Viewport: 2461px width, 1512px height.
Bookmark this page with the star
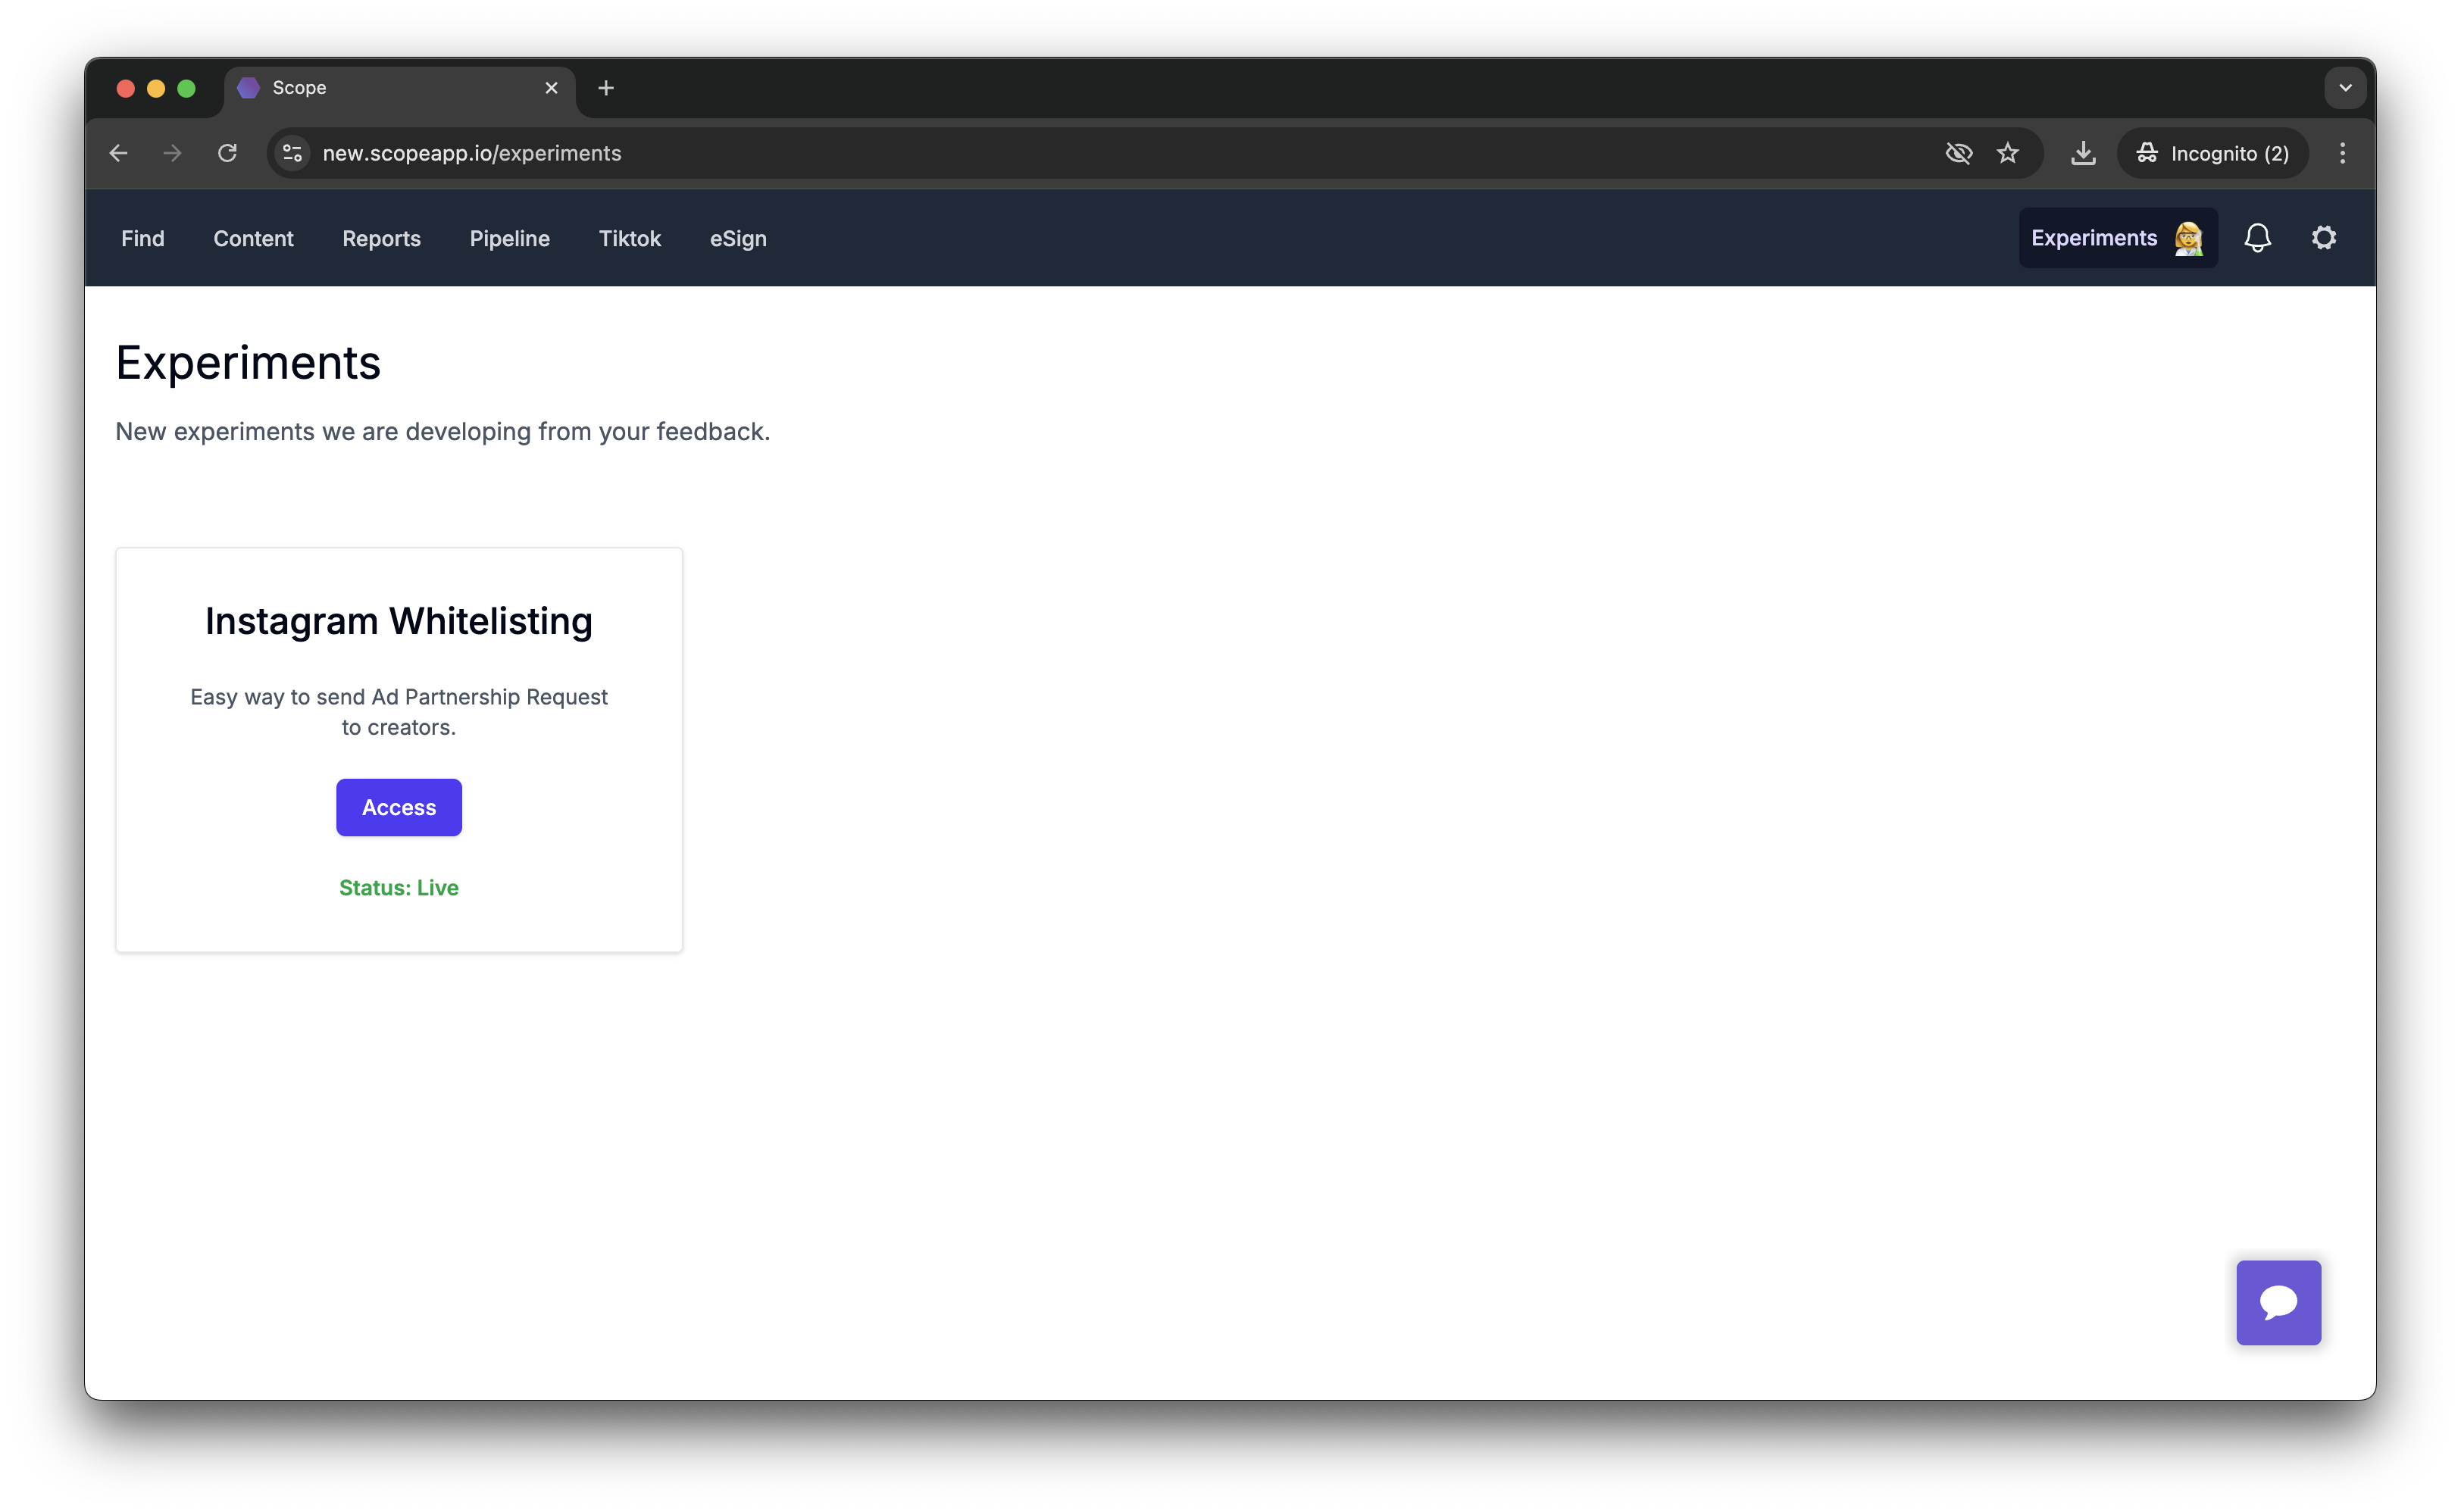click(2007, 153)
